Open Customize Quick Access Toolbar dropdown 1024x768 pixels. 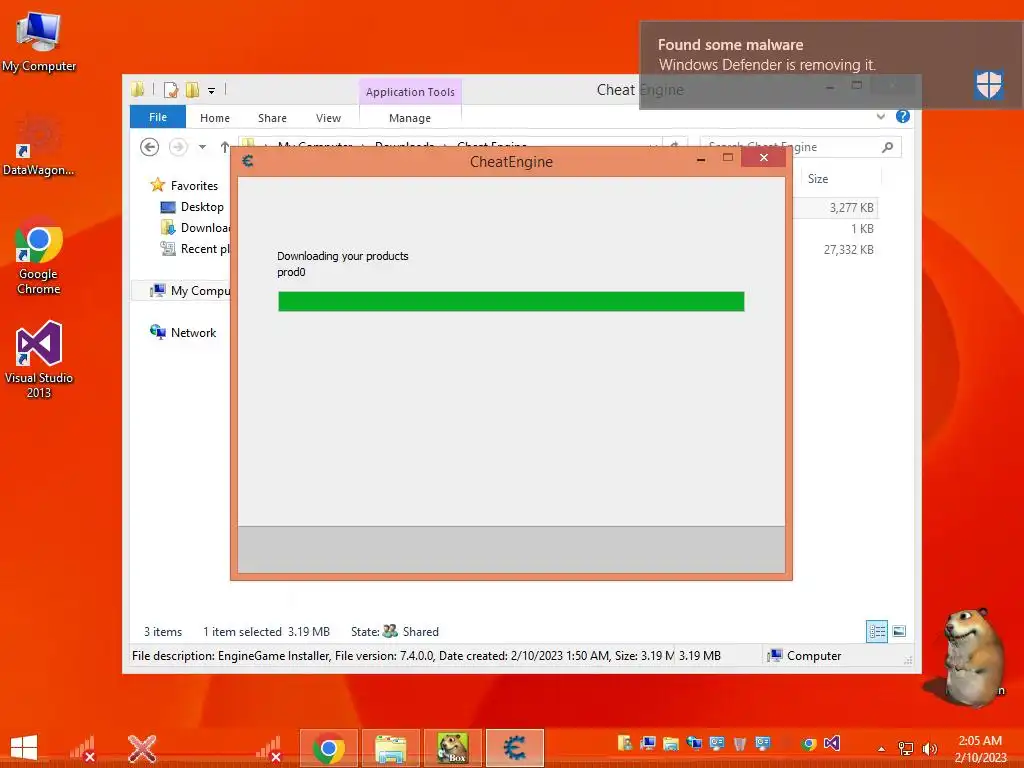point(212,91)
